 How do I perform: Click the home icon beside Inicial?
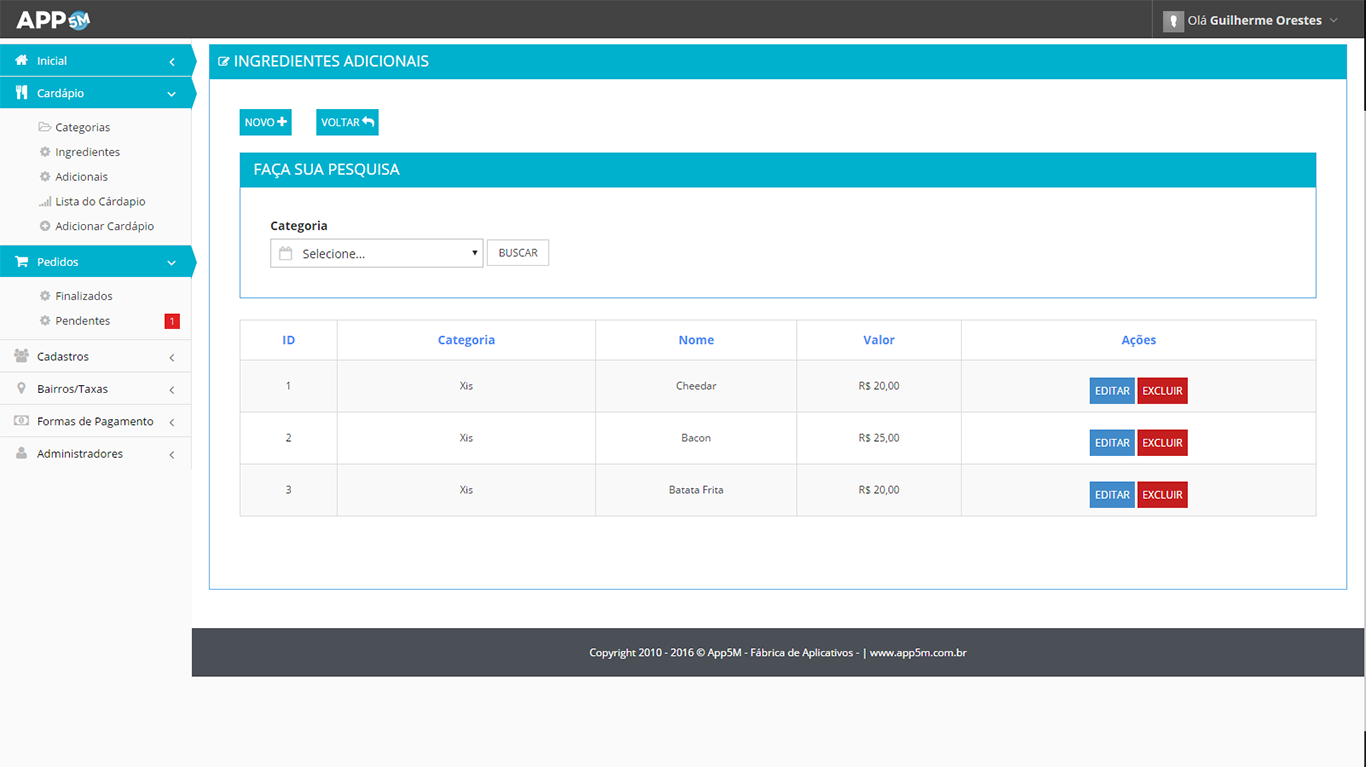pos(21,61)
